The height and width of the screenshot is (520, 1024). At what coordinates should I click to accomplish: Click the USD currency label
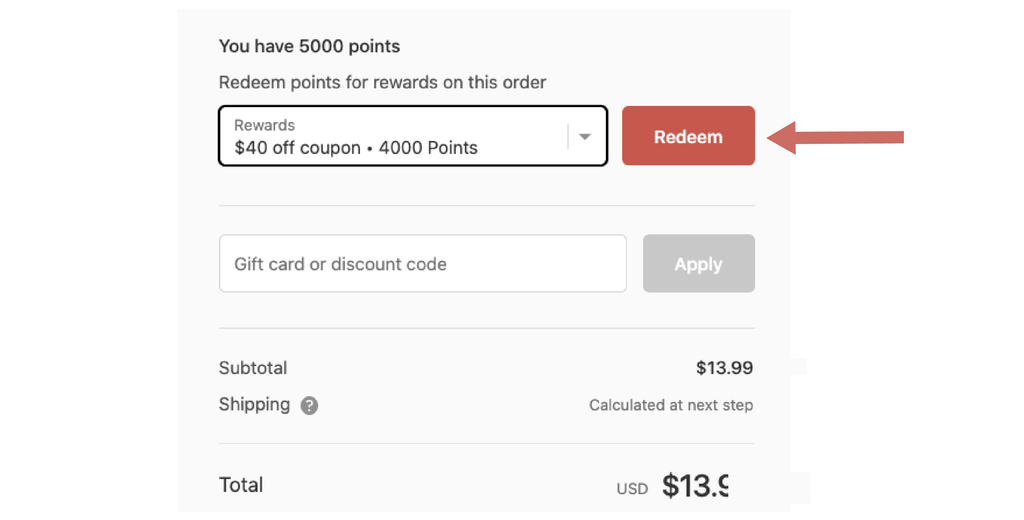(632, 489)
